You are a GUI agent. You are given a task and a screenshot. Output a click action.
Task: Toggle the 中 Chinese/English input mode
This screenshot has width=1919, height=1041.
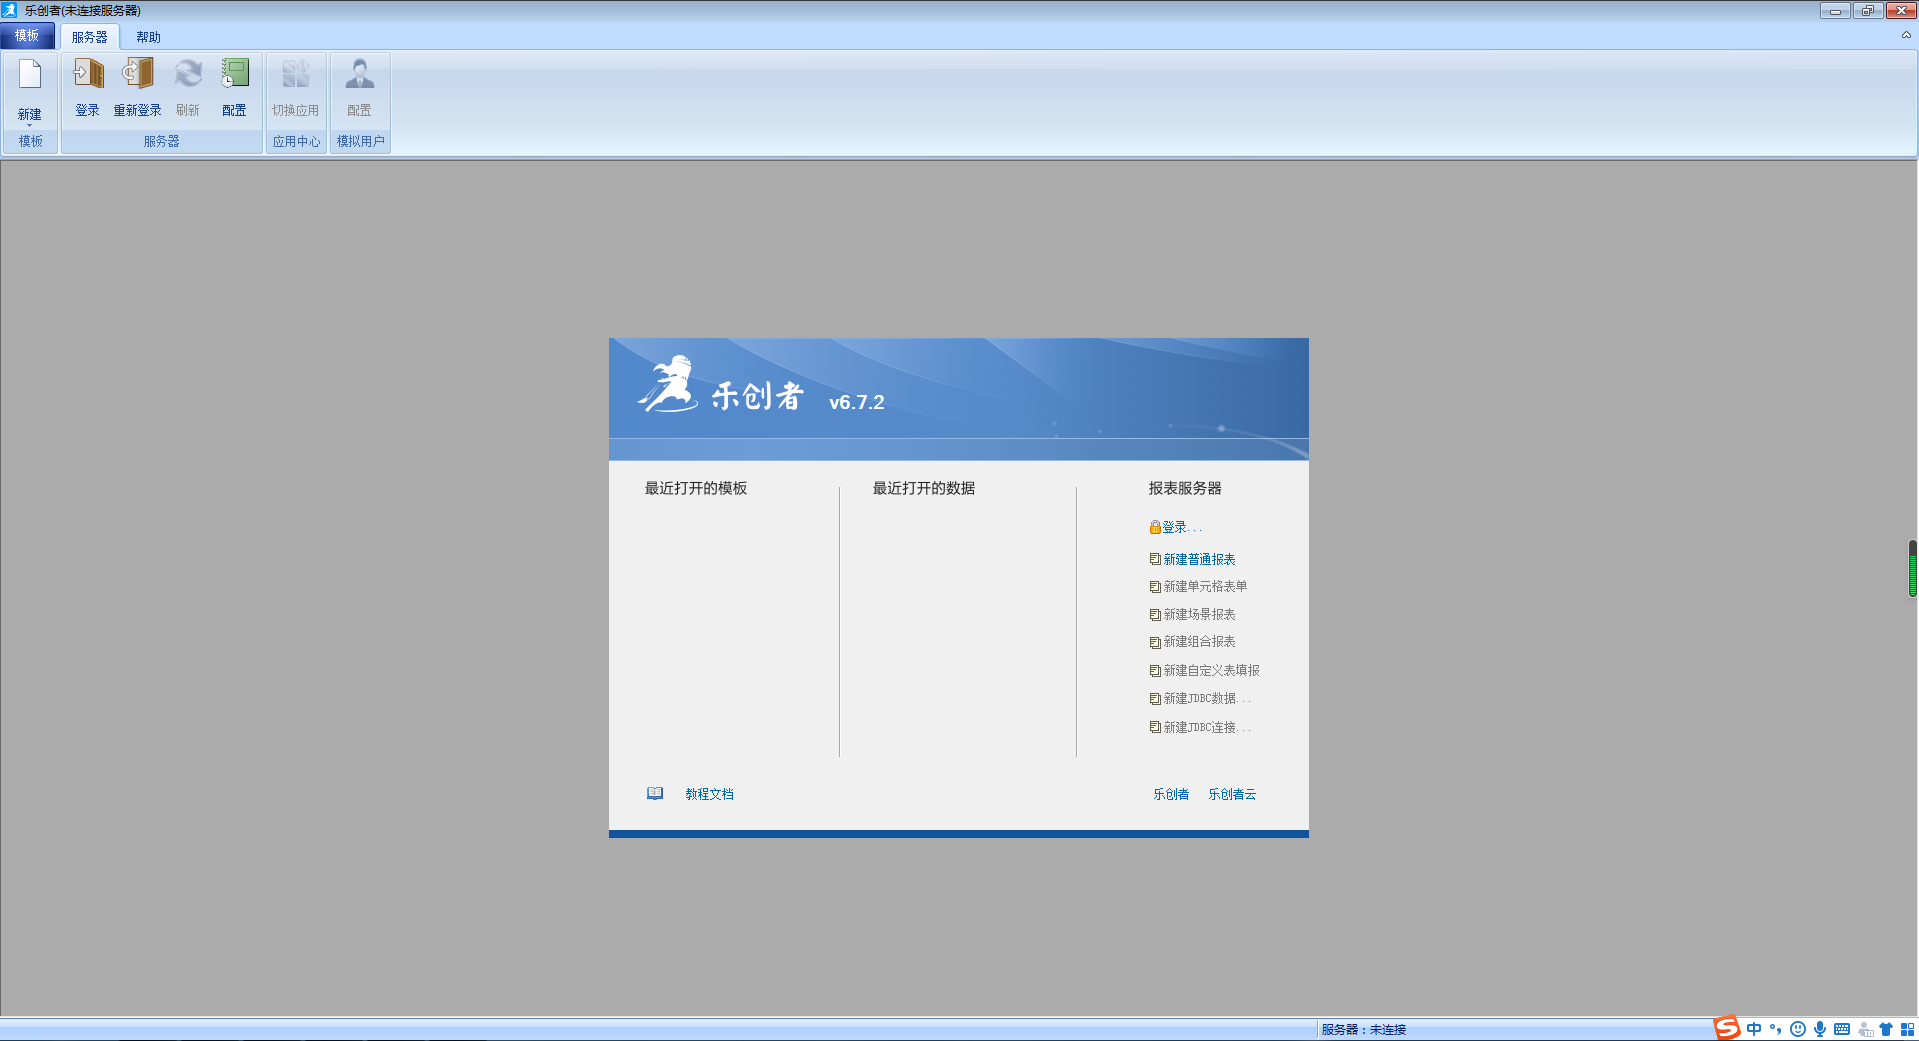[1754, 1029]
